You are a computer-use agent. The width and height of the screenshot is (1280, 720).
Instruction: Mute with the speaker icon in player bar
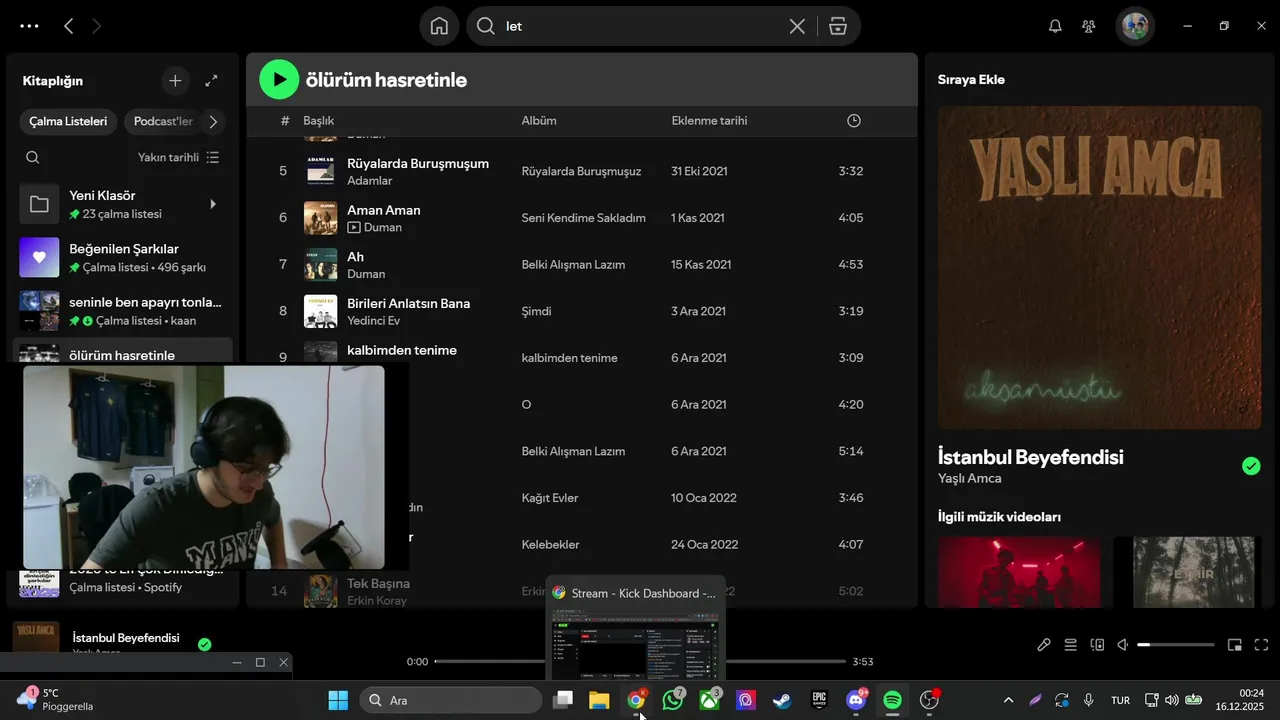coord(1123,645)
